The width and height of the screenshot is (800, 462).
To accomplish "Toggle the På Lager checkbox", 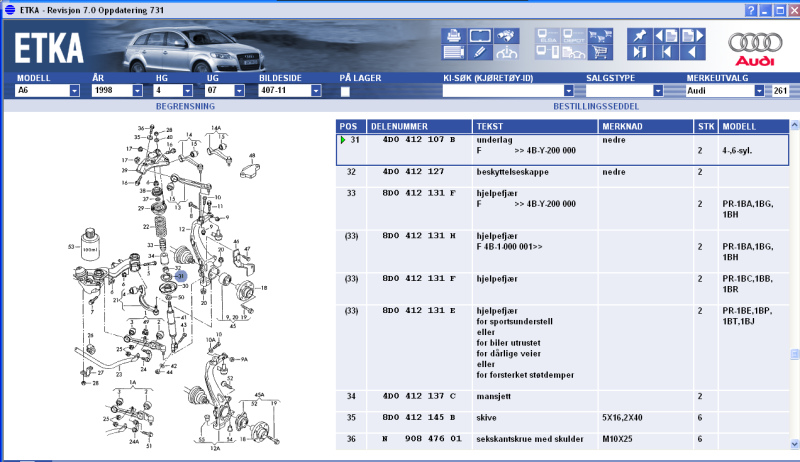I will coord(345,91).
